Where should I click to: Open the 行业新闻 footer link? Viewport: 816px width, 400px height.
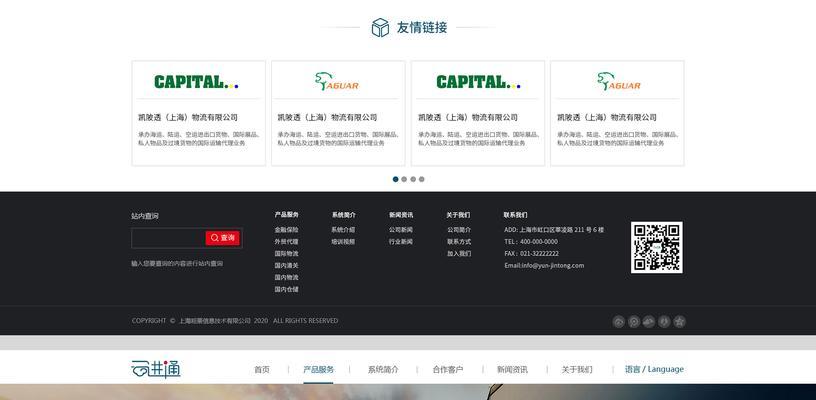click(401, 241)
